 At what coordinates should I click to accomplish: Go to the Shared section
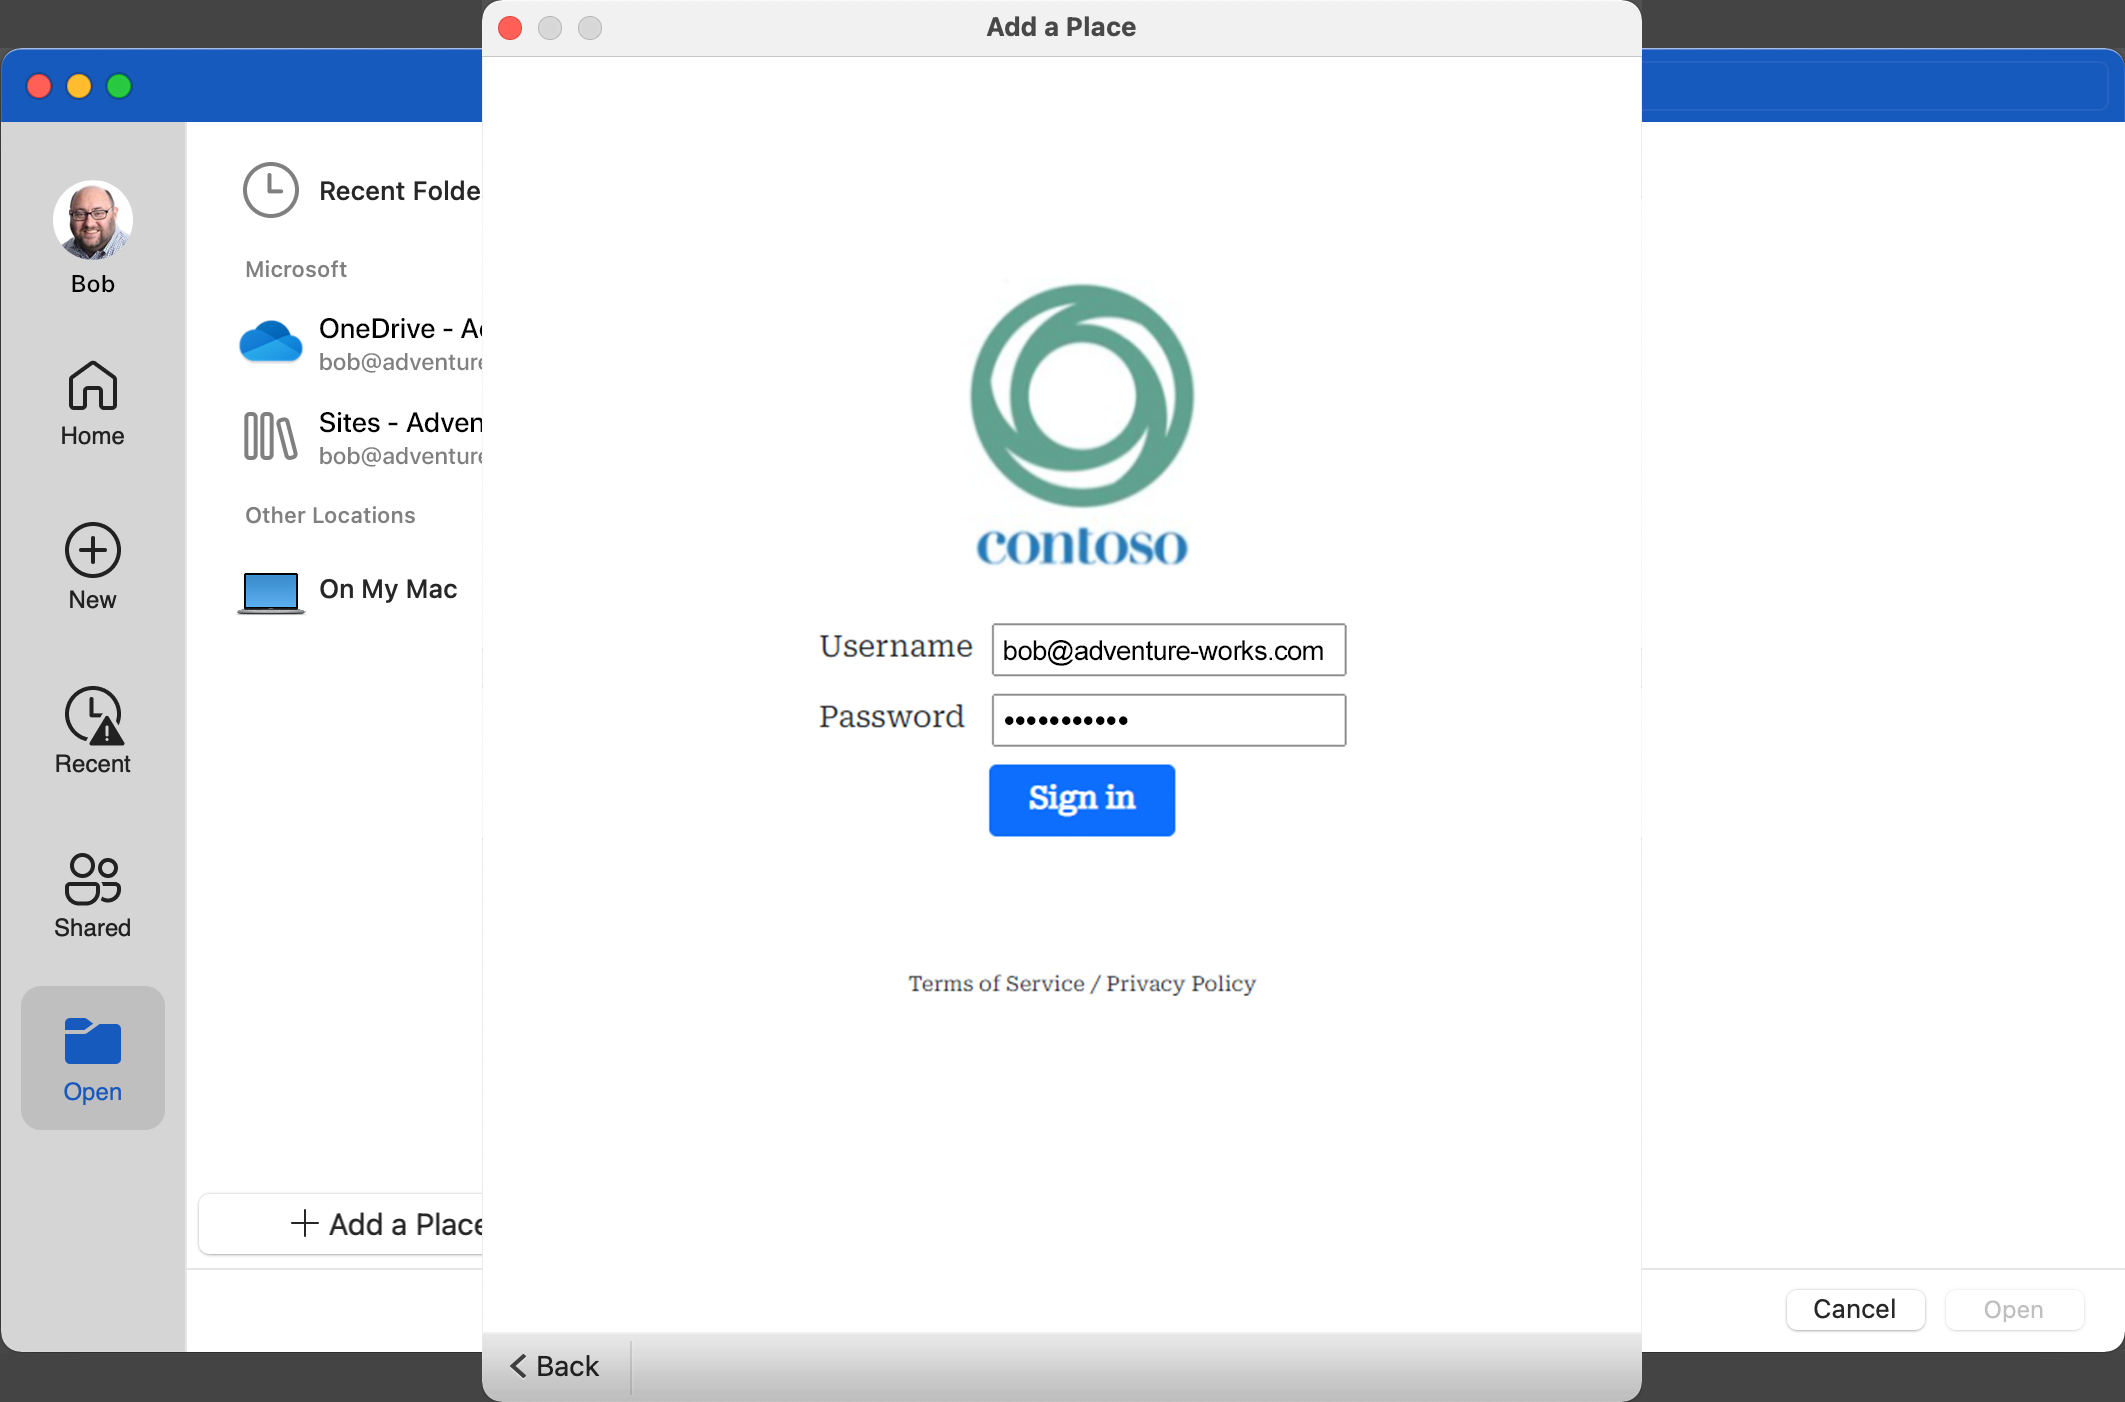point(92,880)
